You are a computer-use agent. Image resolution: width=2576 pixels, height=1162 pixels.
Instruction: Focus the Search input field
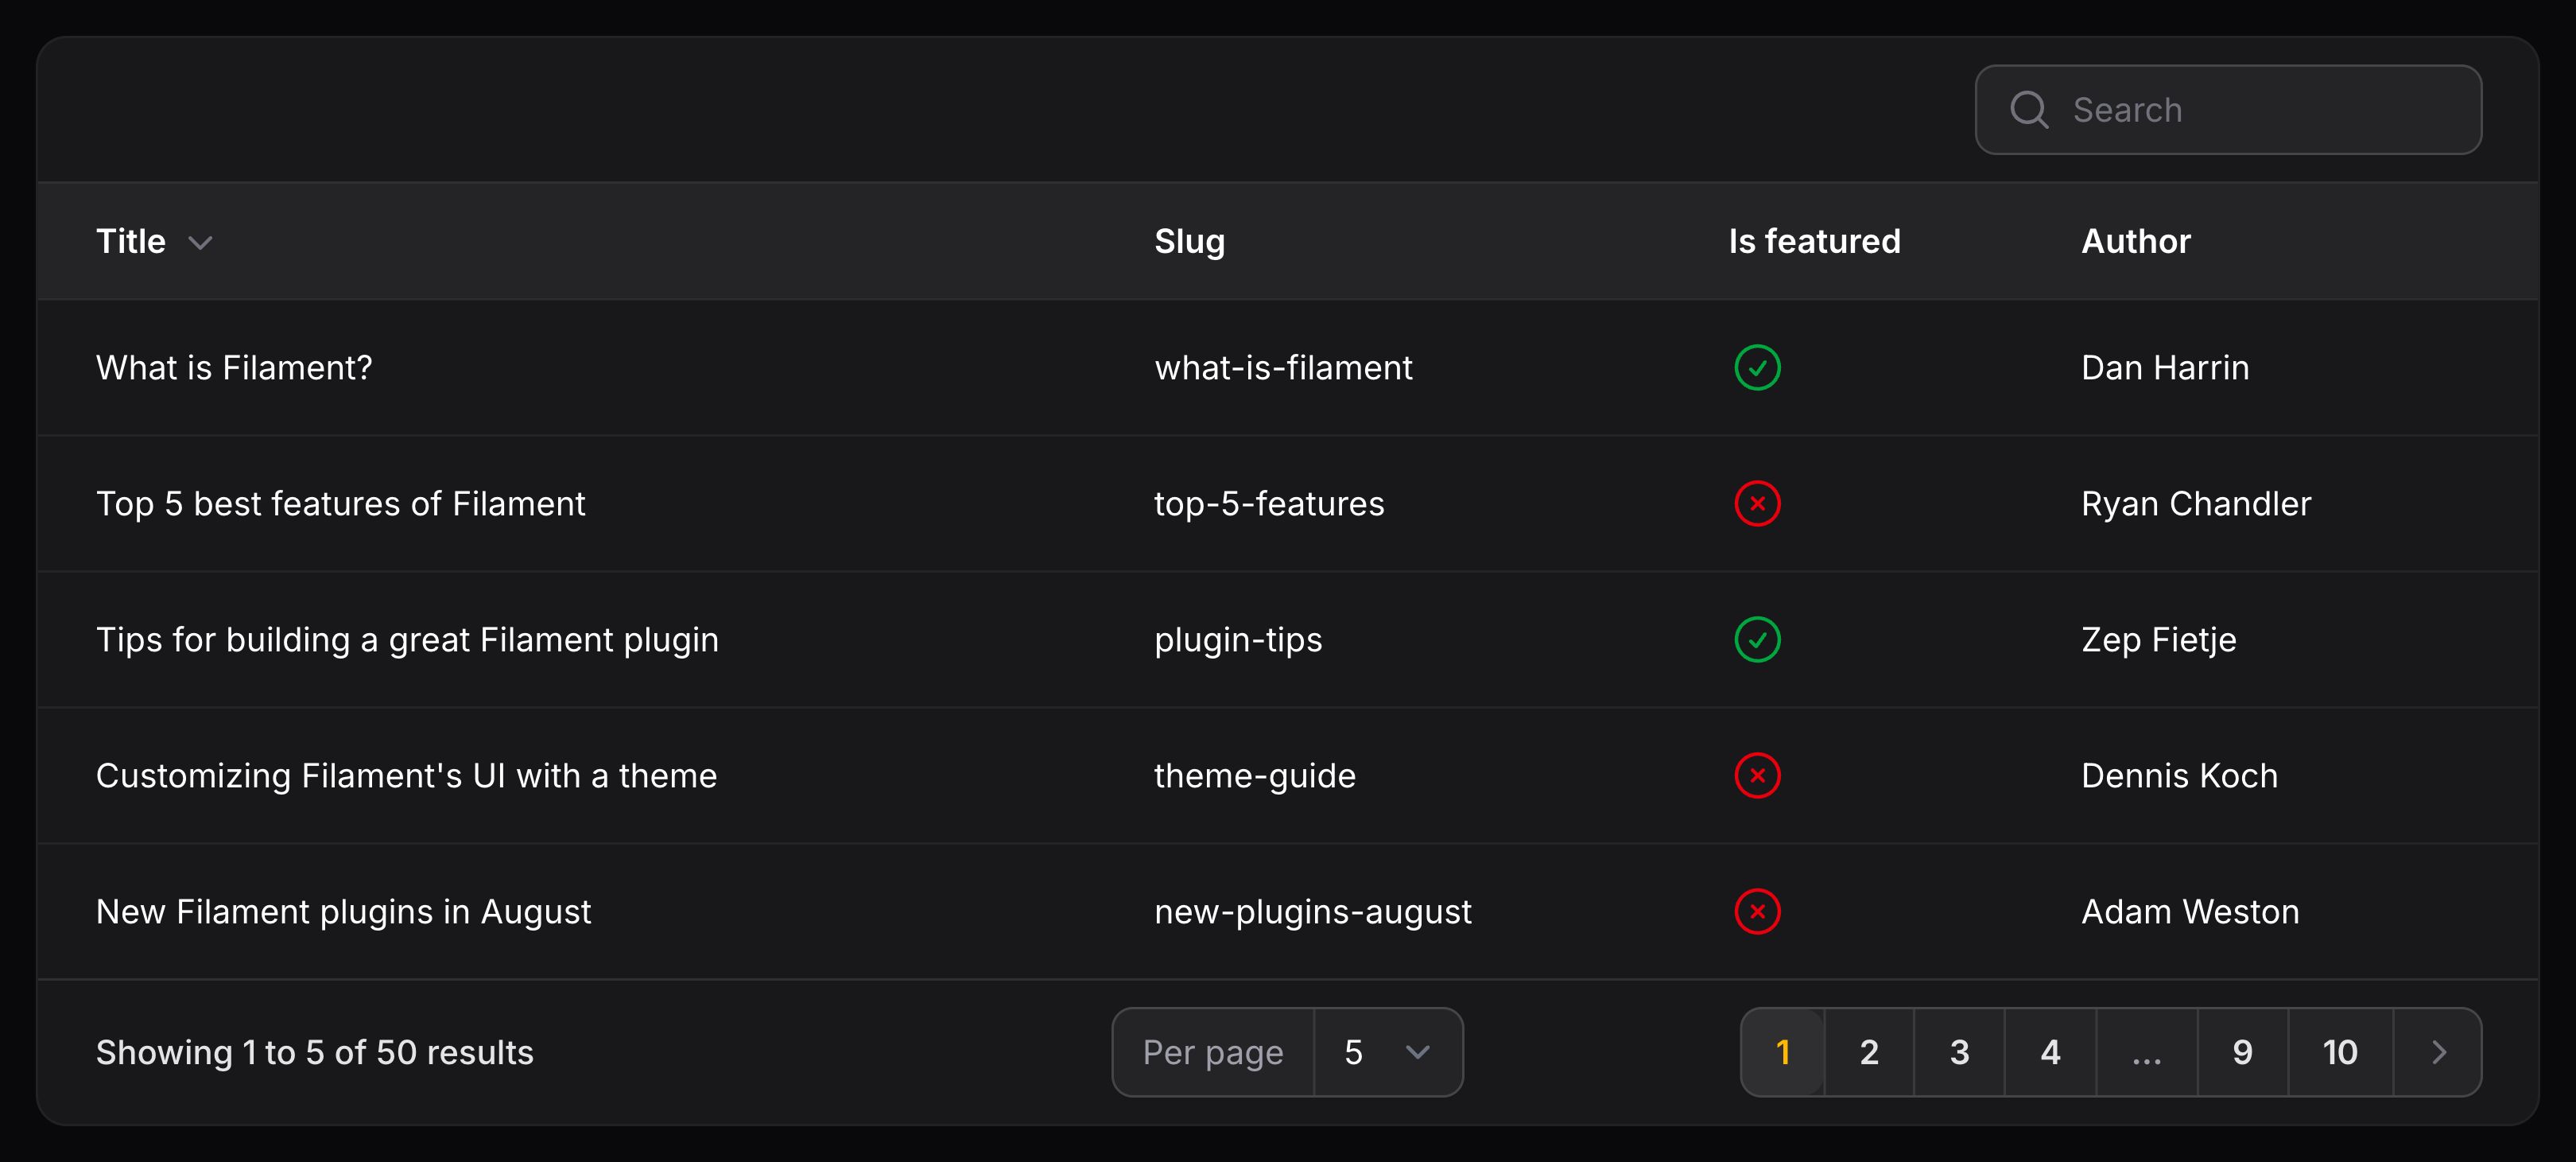click(2228, 110)
